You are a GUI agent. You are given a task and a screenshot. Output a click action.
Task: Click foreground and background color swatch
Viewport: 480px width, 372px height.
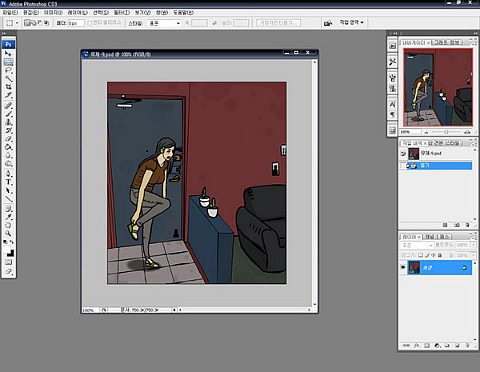coord(8,252)
